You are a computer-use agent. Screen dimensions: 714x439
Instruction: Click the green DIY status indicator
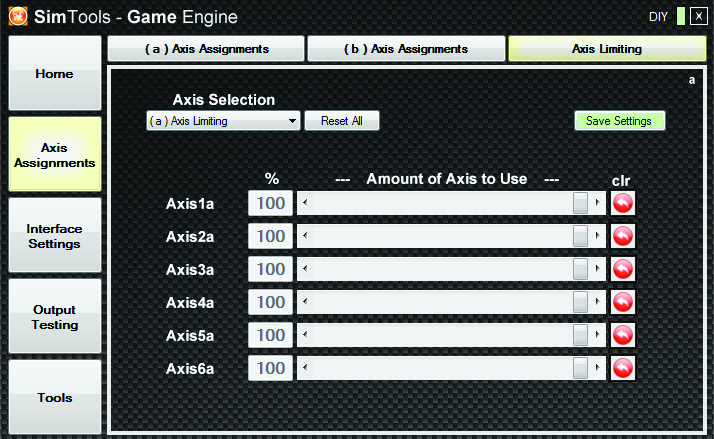[681, 16]
